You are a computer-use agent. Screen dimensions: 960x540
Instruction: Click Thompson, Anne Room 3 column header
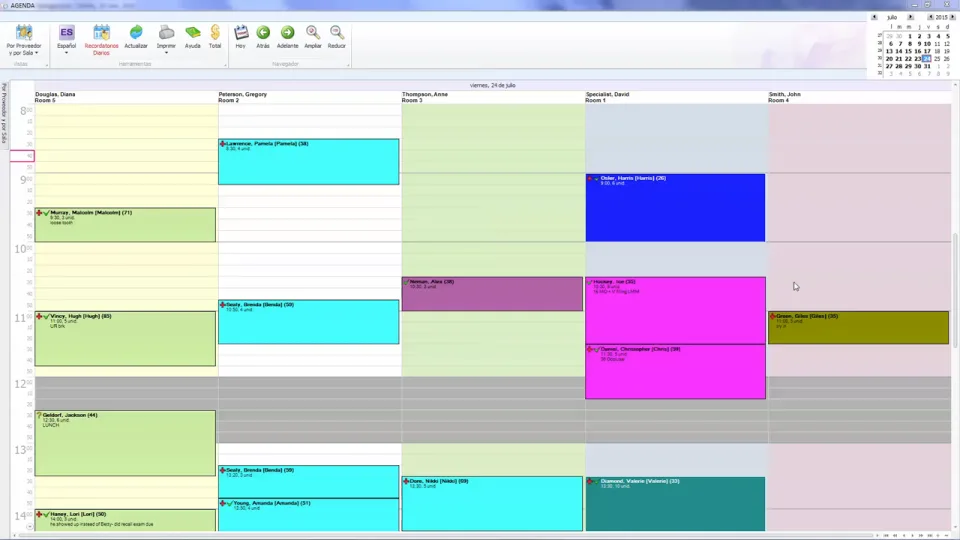tap(493, 97)
